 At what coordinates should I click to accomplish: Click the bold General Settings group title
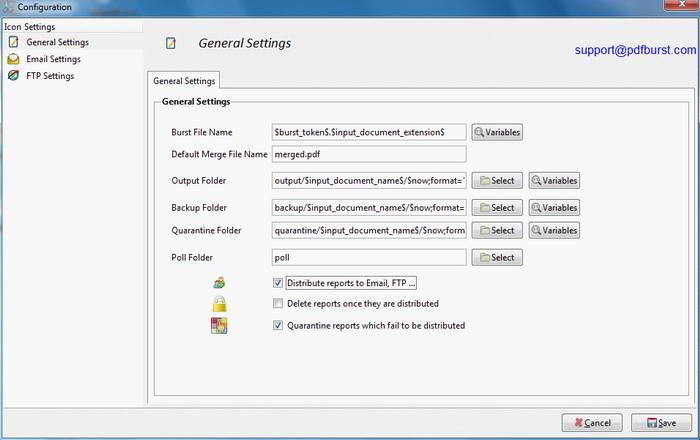coord(196,101)
